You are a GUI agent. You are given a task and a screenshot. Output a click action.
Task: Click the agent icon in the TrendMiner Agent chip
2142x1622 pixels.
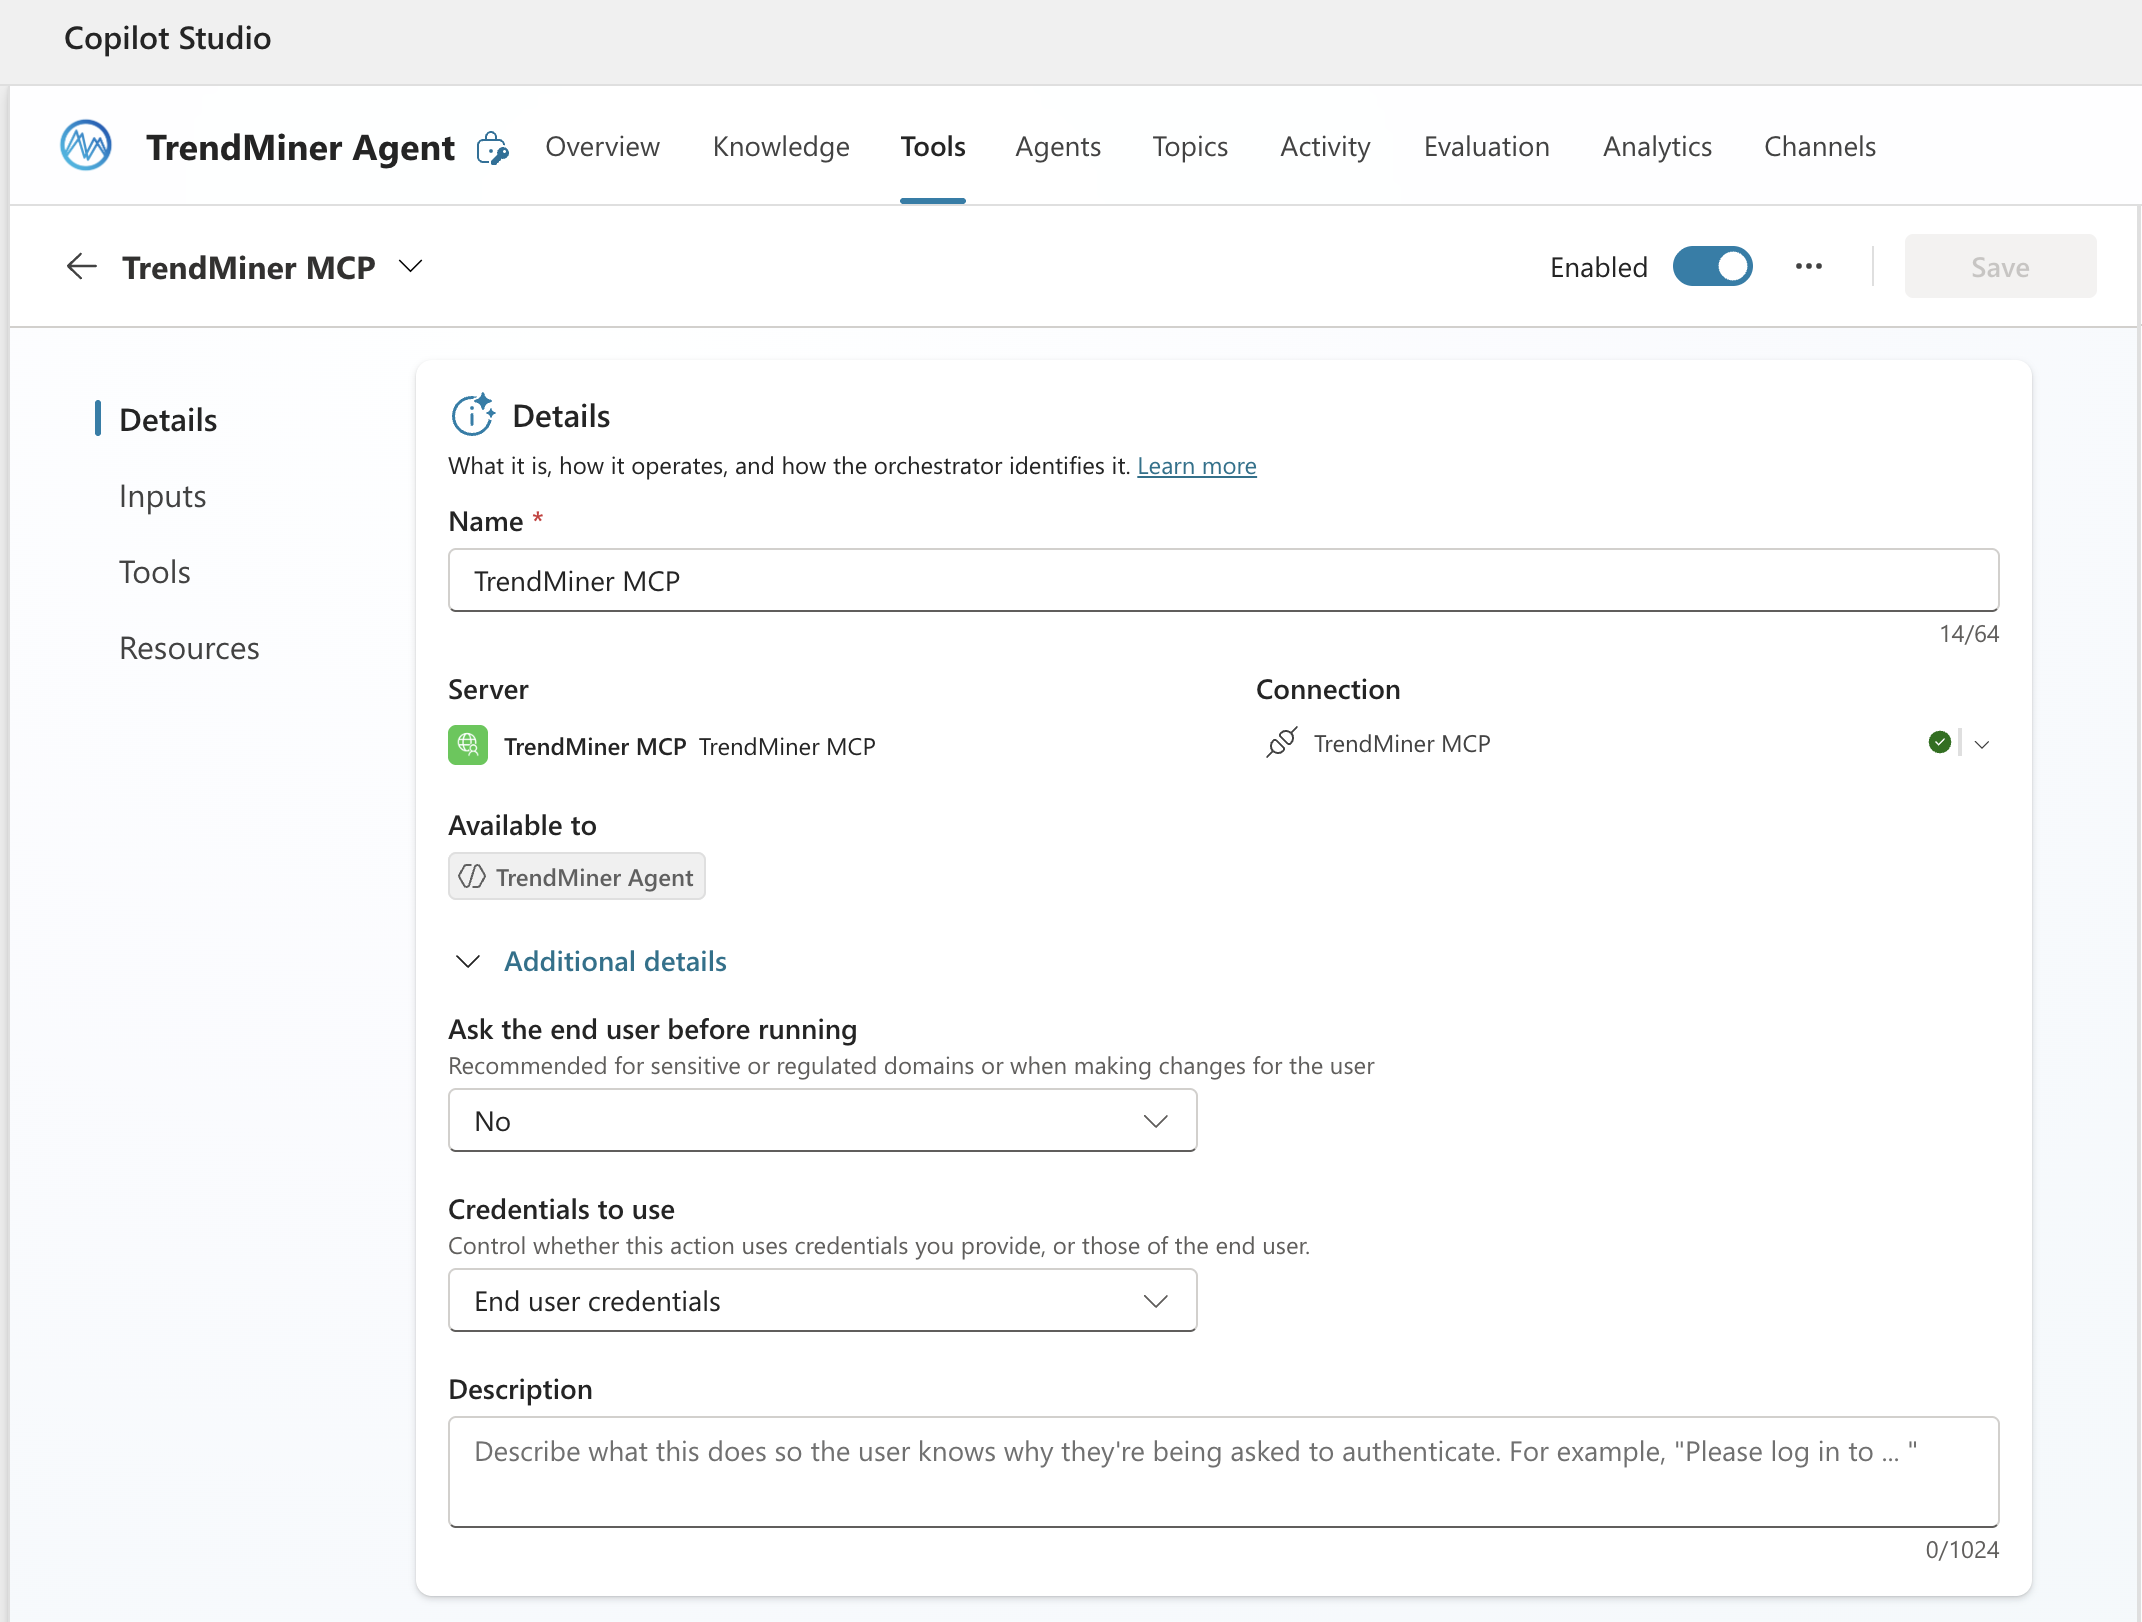(472, 877)
